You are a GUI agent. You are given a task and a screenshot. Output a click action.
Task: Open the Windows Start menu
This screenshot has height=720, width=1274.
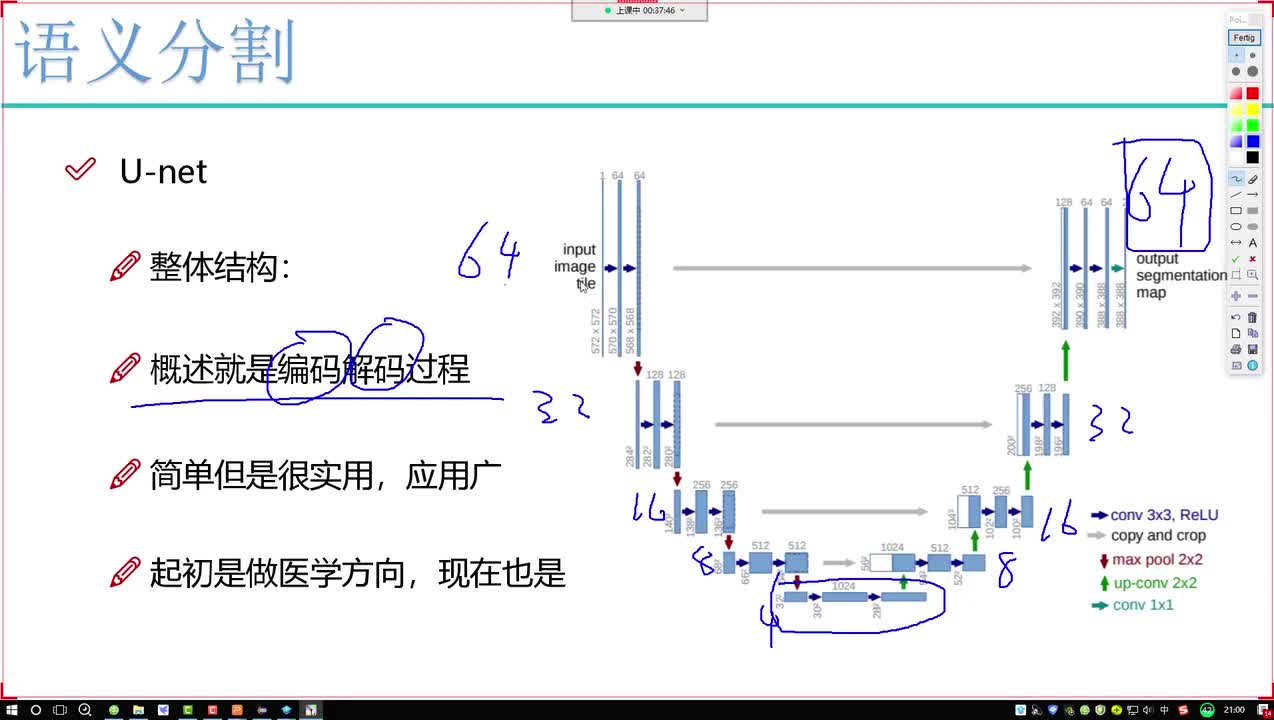pyautogui.click(x=12, y=710)
